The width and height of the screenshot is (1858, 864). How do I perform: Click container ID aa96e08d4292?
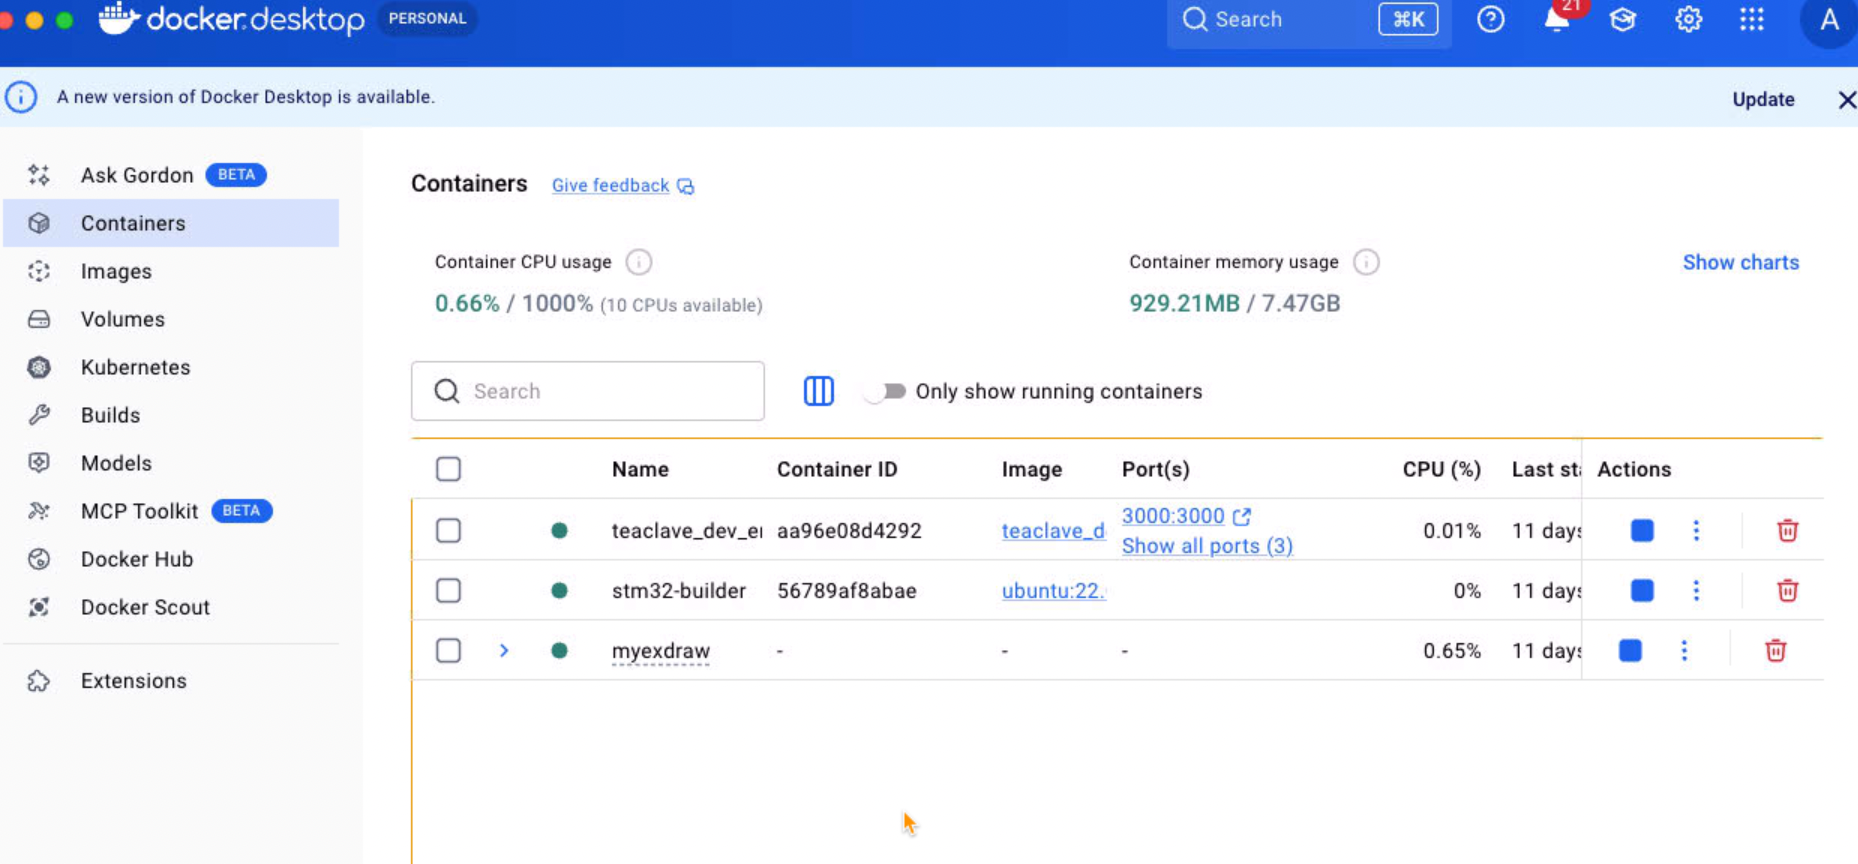point(849,530)
